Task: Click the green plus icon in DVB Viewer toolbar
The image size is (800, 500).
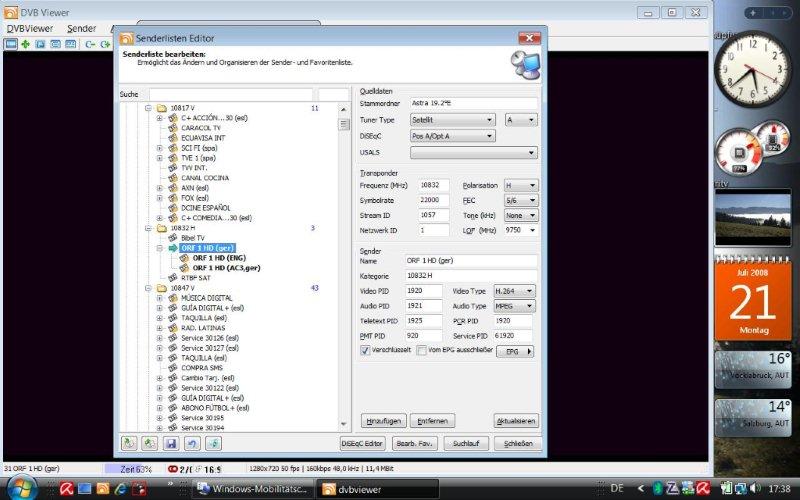Action: (x=26, y=44)
